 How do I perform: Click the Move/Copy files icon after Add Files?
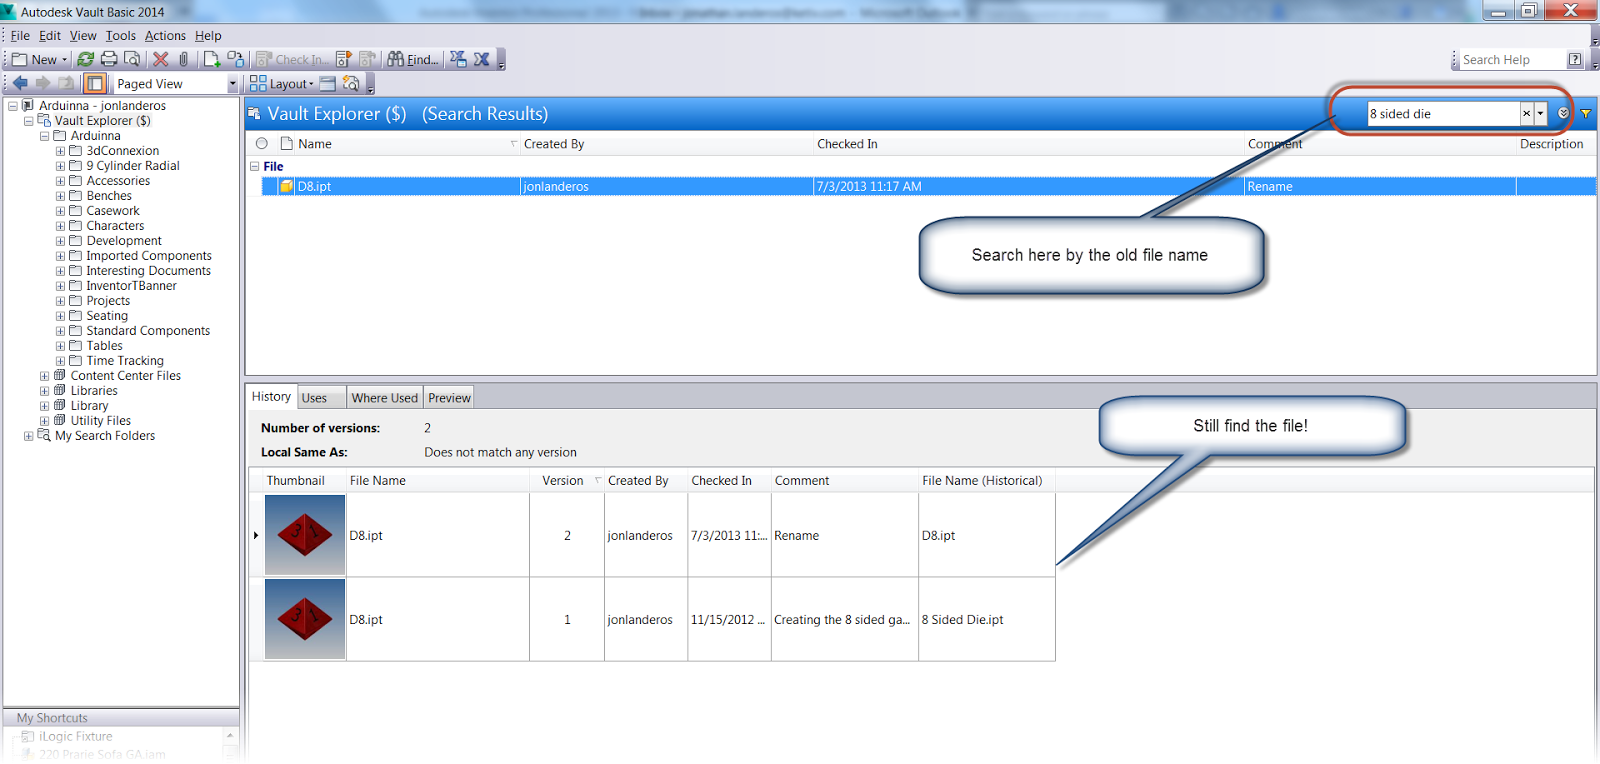[x=235, y=59]
